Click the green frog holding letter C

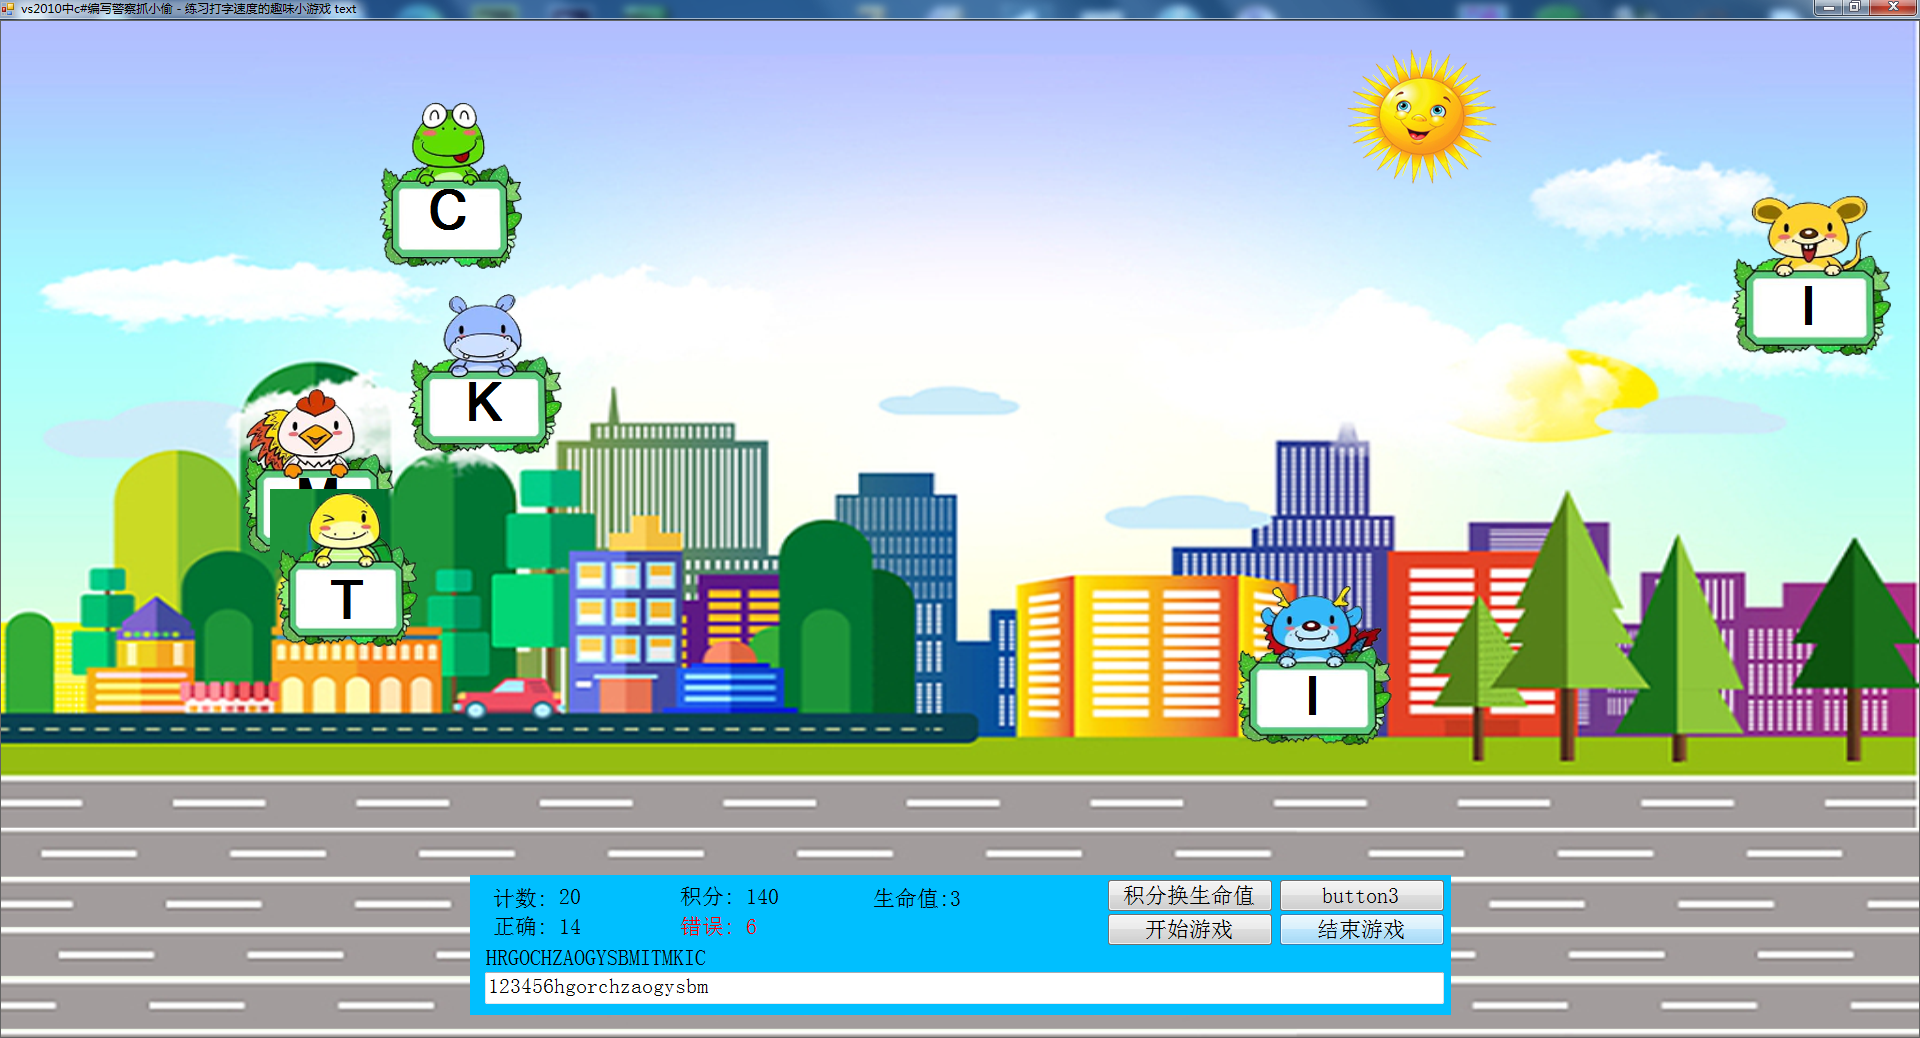click(450, 185)
